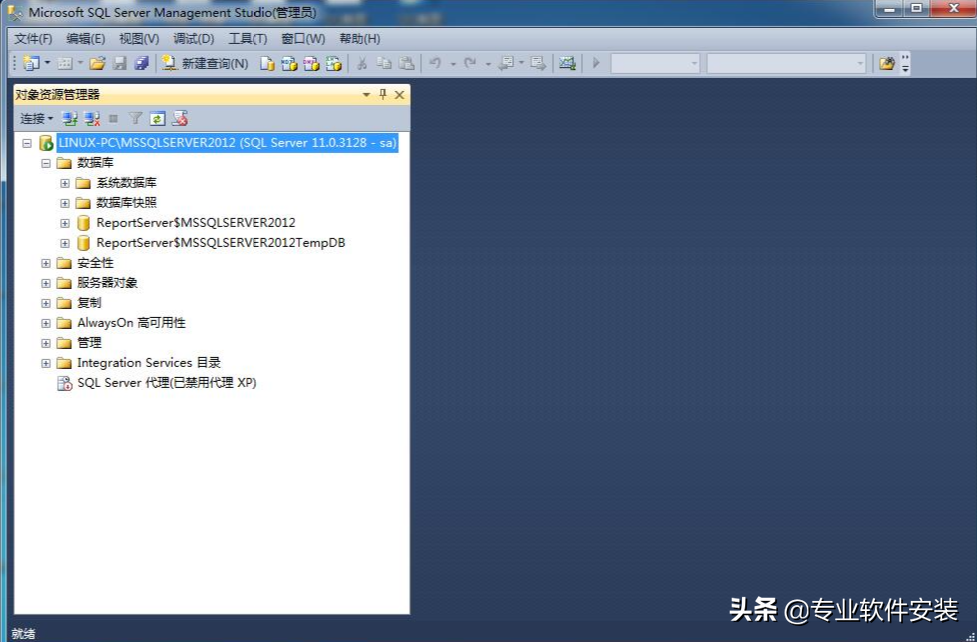Click the Paste clipboard icon
This screenshot has height=642, width=977.
point(406,63)
